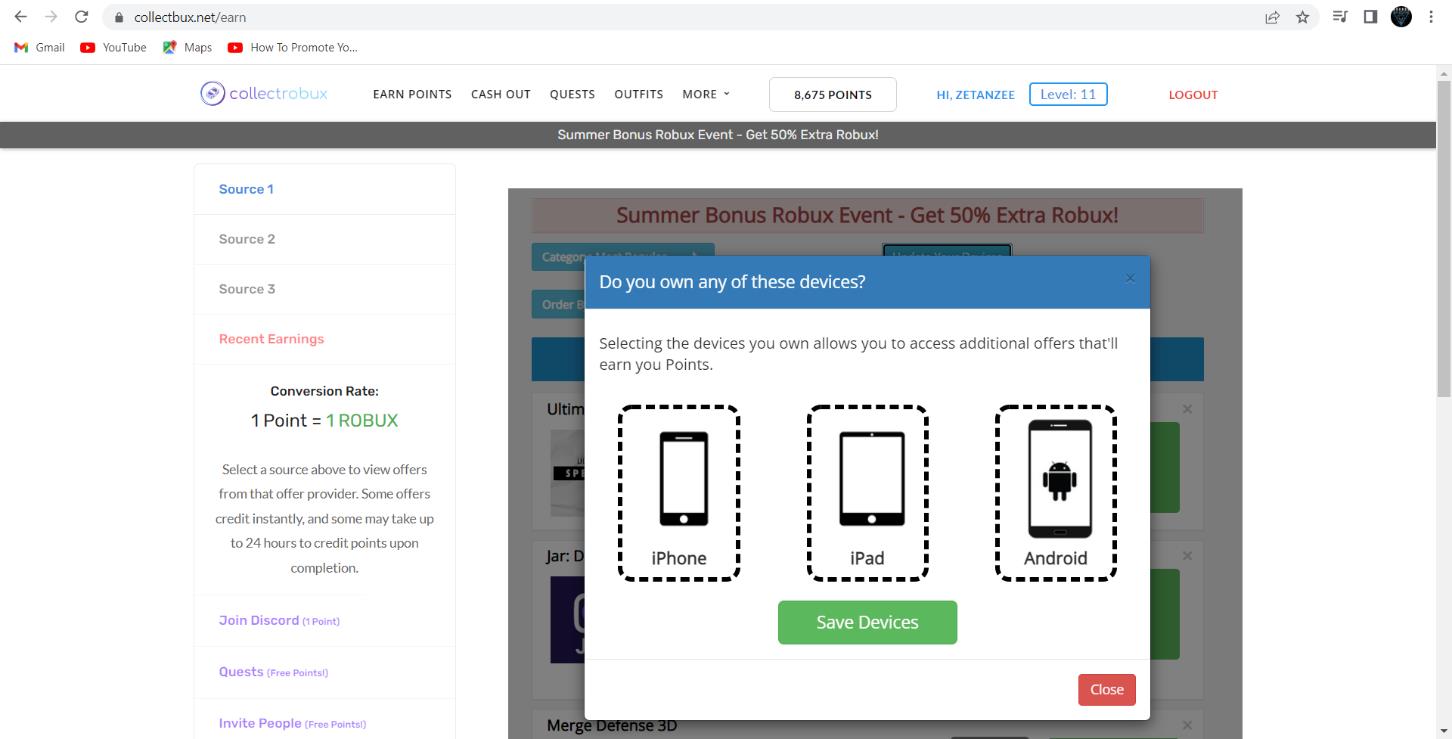Click the green Save Devices button
Image resolution: width=1452 pixels, height=739 pixels.
[x=867, y=622]
